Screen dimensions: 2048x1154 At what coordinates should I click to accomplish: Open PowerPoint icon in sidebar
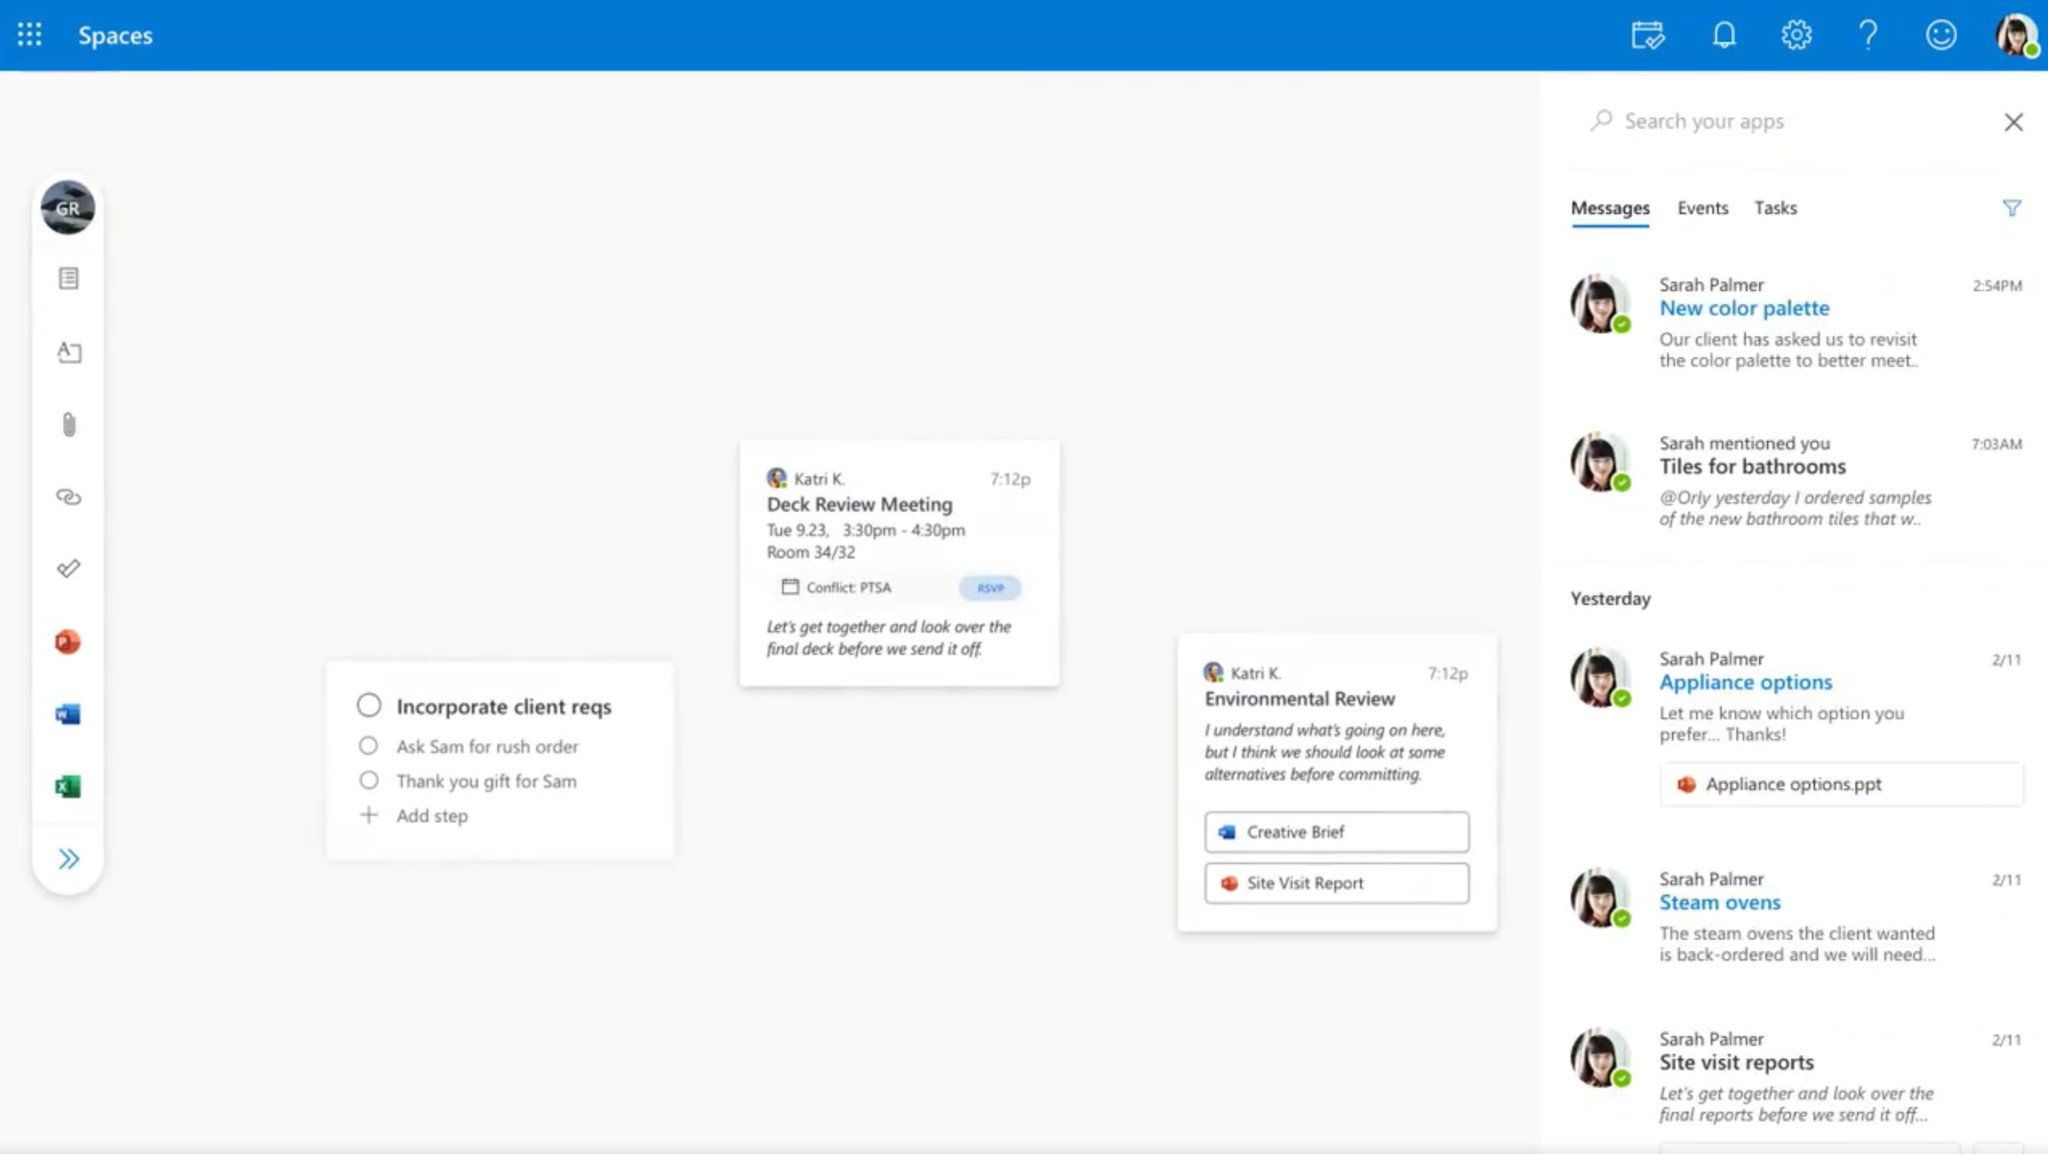(68, 642)
